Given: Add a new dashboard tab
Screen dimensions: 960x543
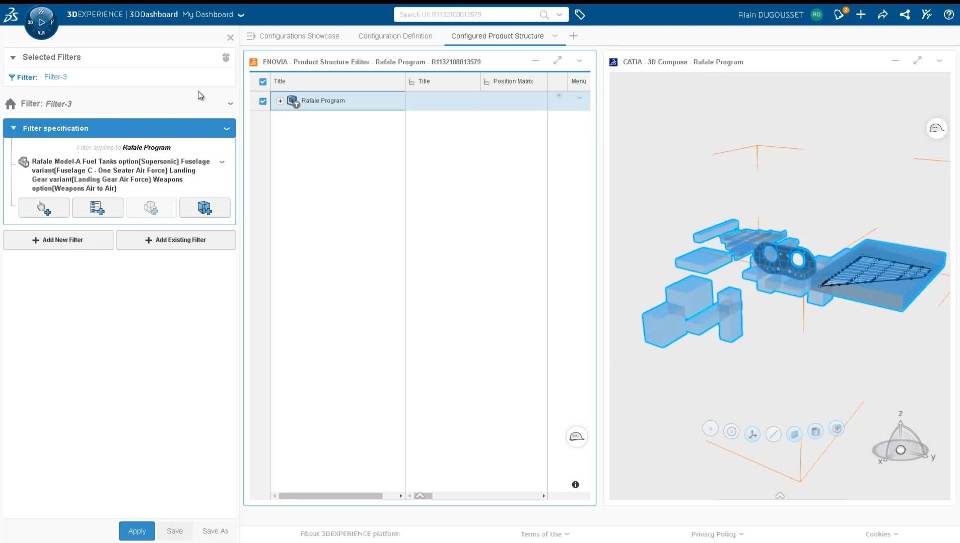Looking at the screenshot, I should [573, 36].
